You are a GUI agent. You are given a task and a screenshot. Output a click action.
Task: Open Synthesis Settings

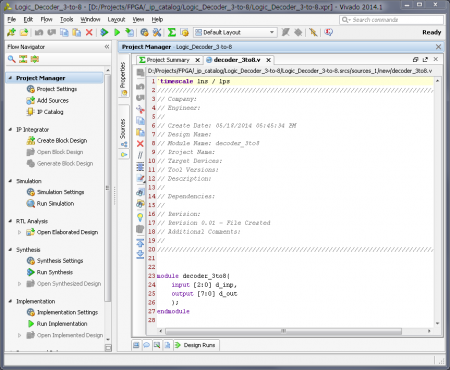(x=60, y=261)
